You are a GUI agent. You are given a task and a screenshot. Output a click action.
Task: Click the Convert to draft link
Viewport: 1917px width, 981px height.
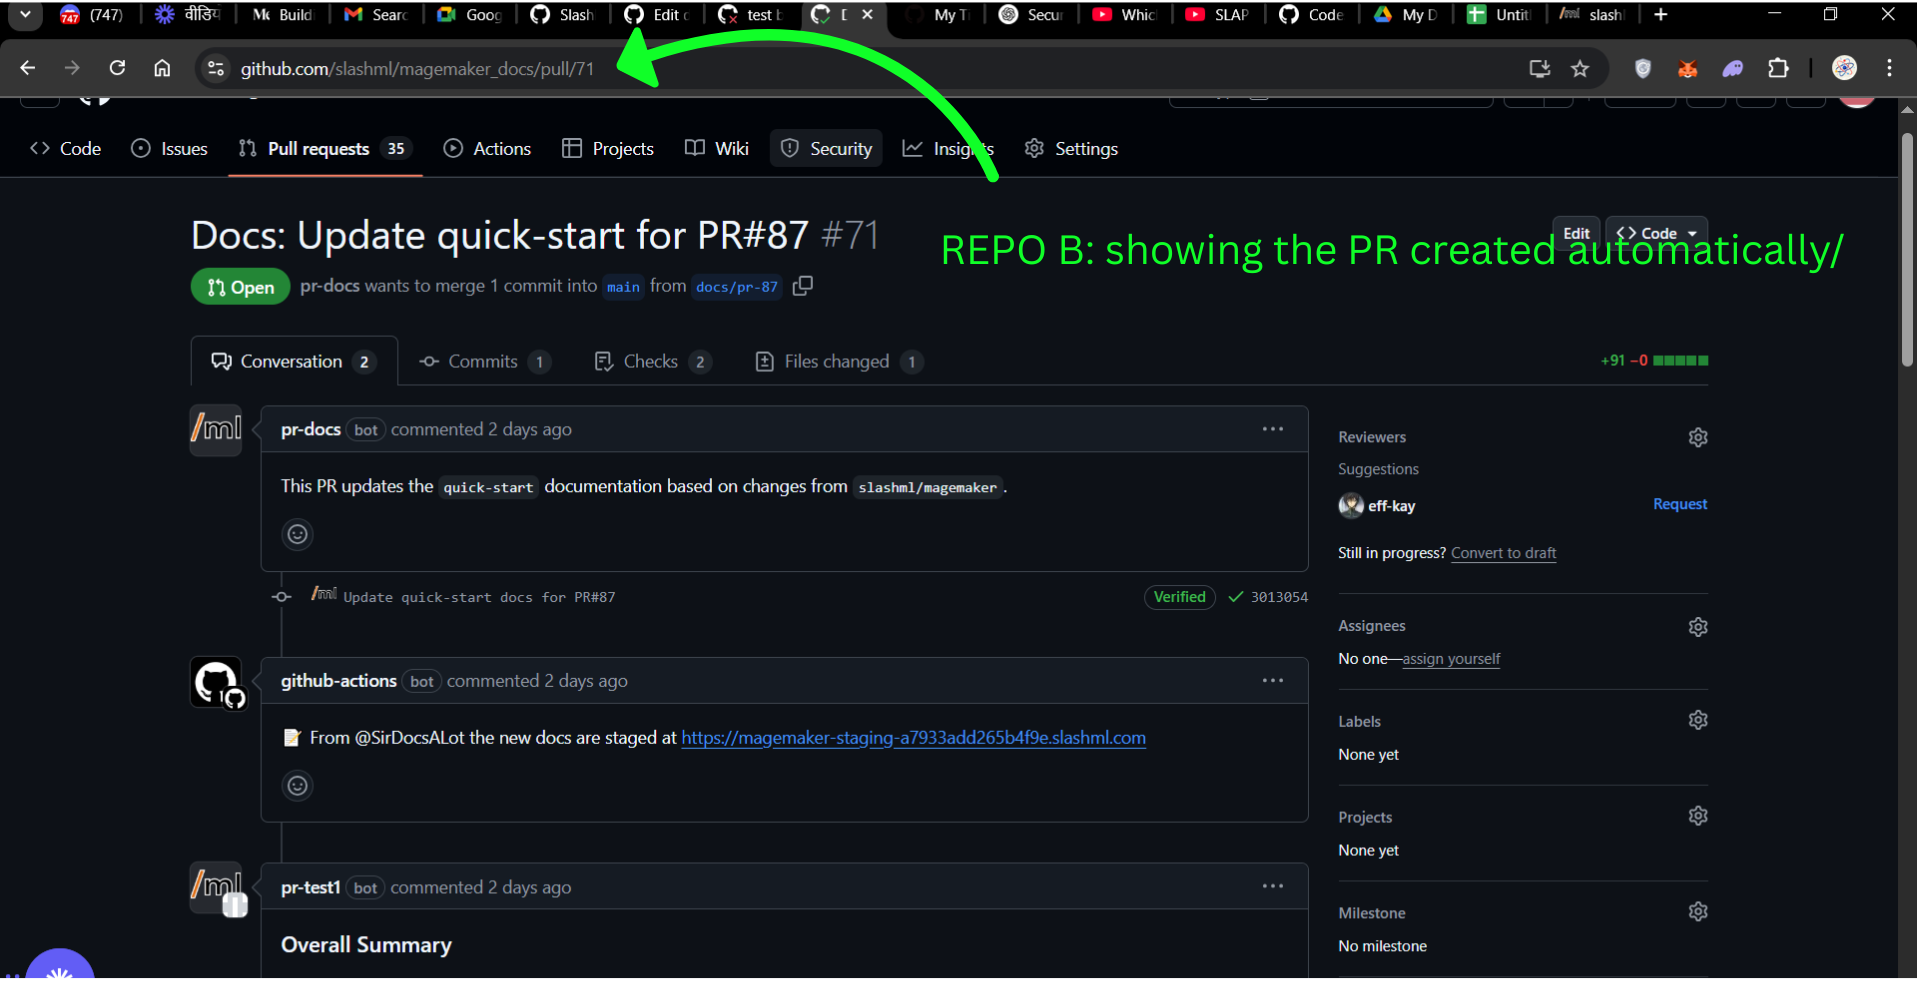[1503, 553]
